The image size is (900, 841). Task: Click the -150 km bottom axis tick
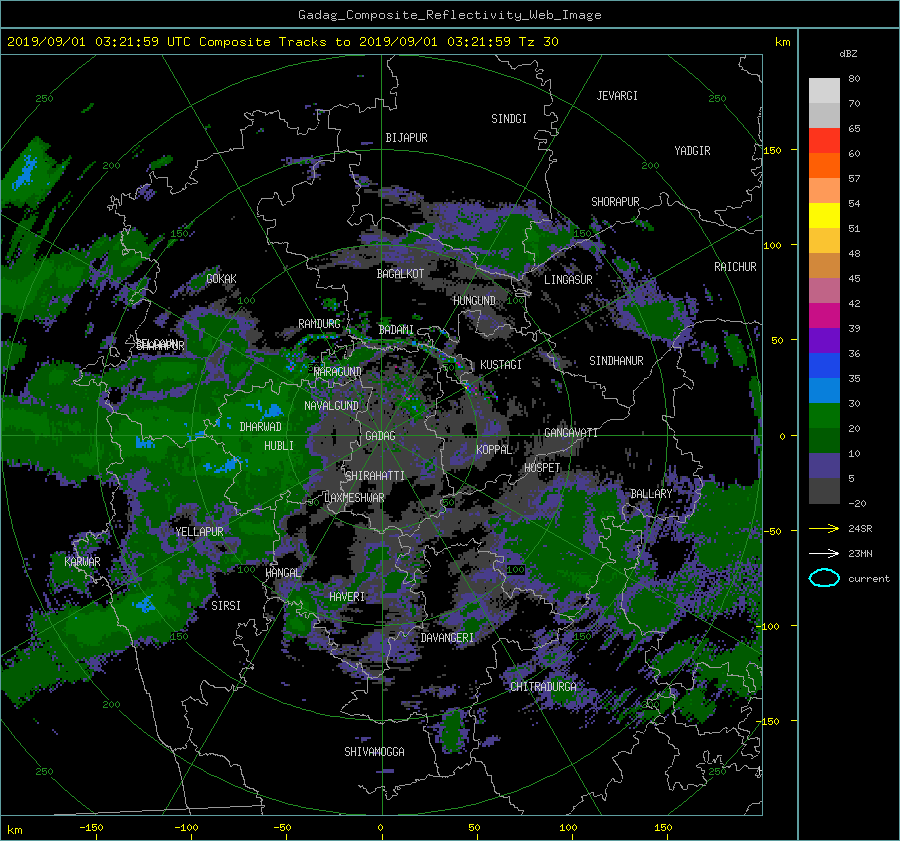[91, 827]
